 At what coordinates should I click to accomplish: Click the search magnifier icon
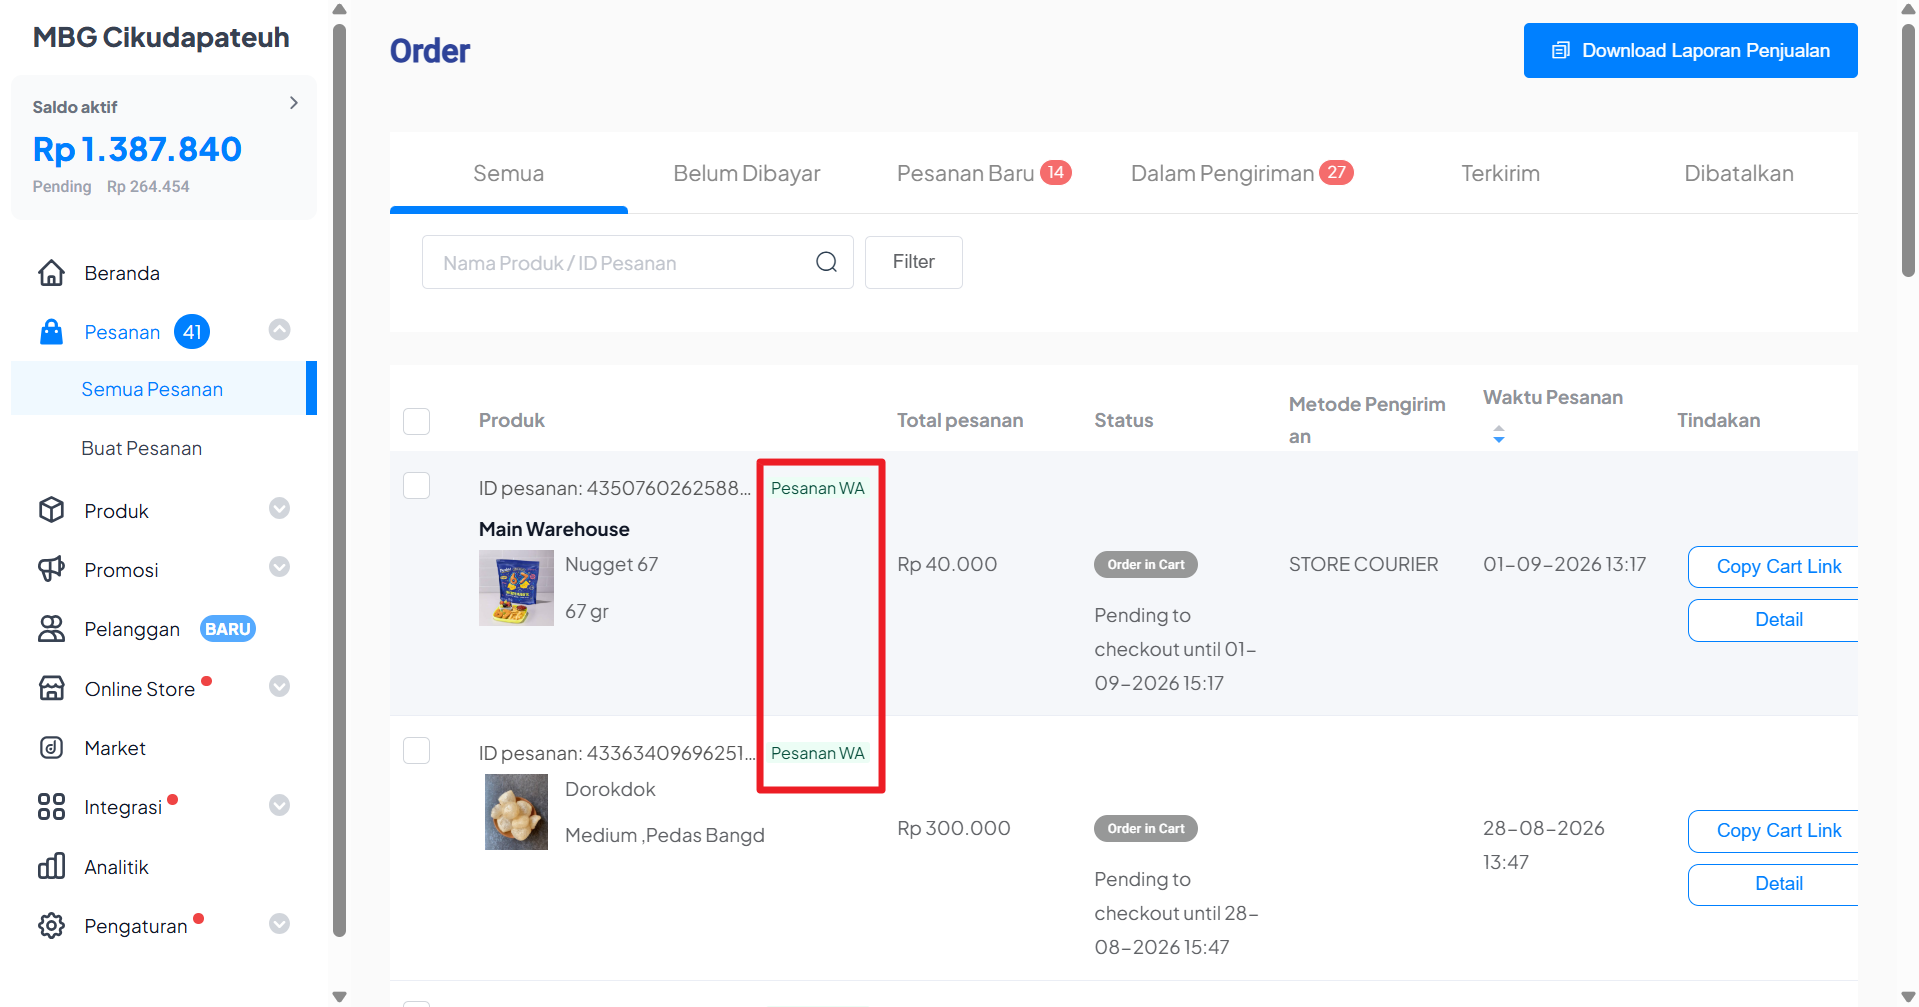tap(826, 262)
